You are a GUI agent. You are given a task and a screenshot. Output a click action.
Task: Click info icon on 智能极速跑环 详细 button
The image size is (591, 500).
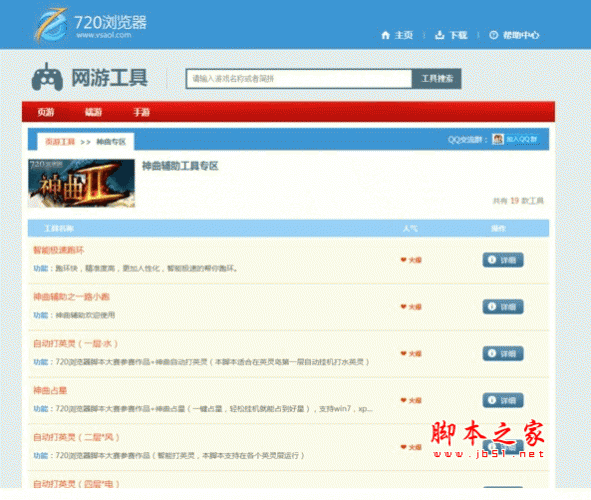point(492,260)
